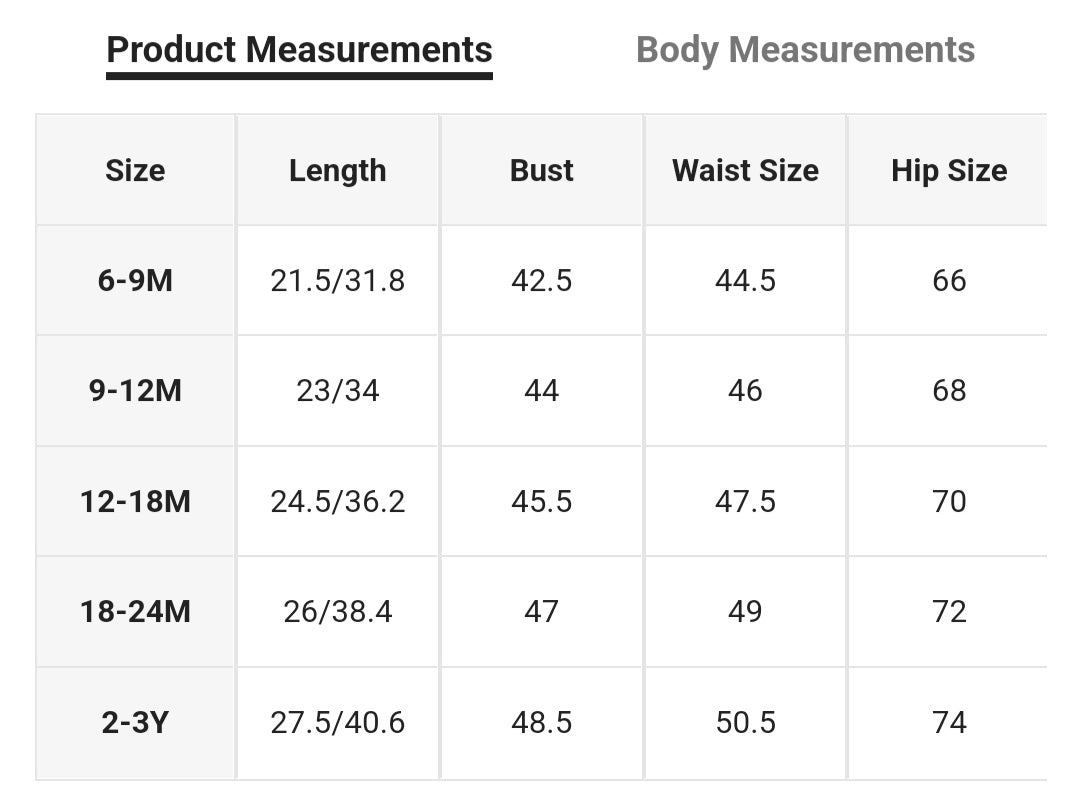Click the 21.5/31.8 length cell

pos(337,281)
